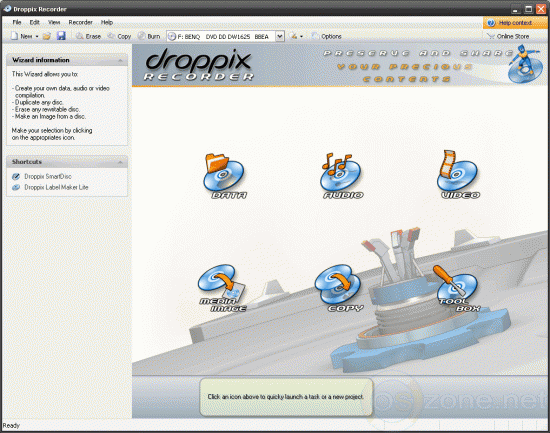Screen dimensions: 550x433
Task: Start the disc Copy task icon
Action: [339, 288]
